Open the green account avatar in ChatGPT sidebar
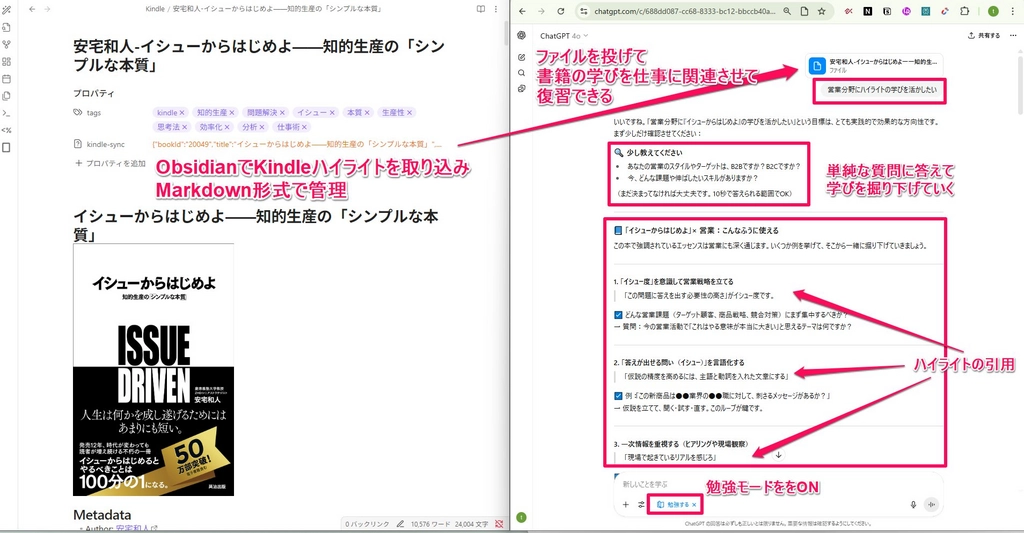 click(x=521, y=517)
